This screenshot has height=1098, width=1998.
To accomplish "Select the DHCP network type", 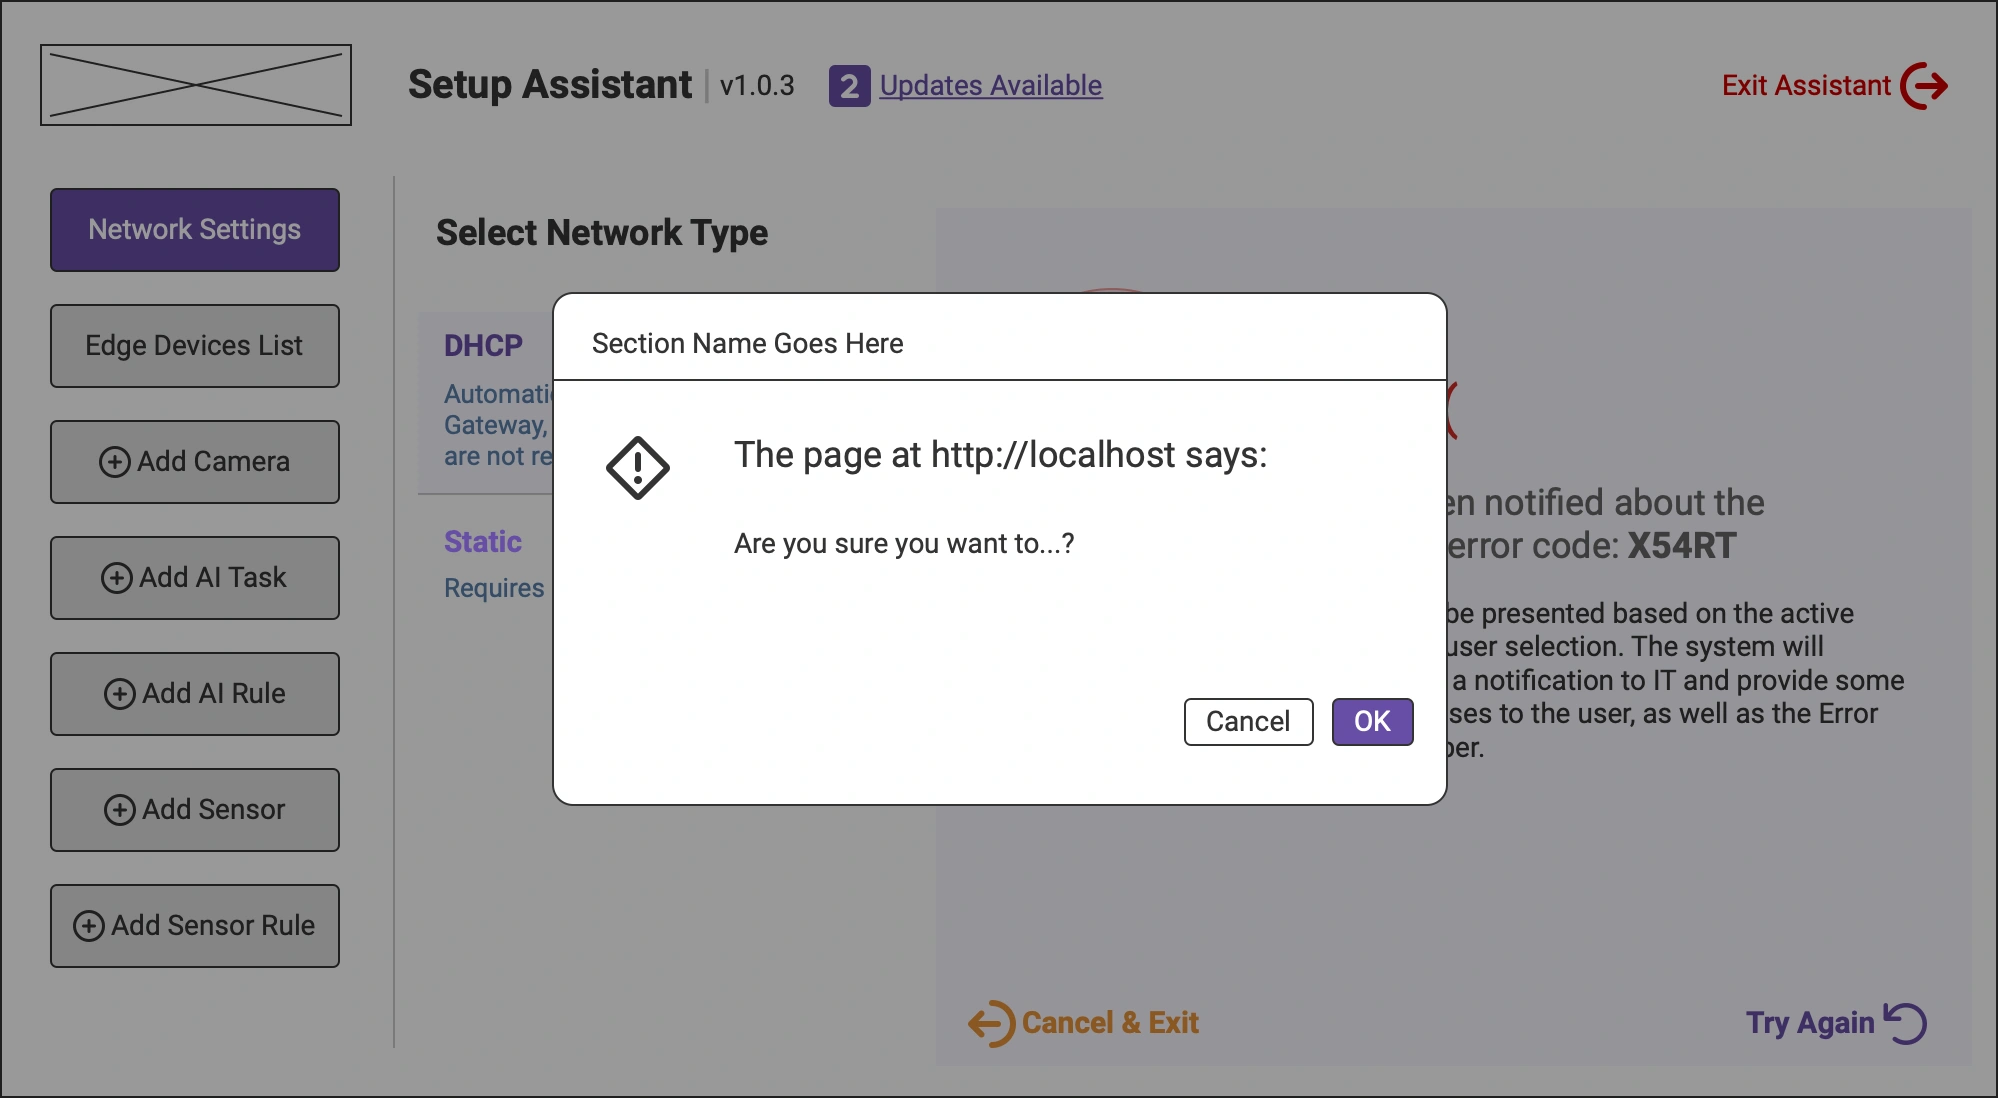I will point(483,345).
